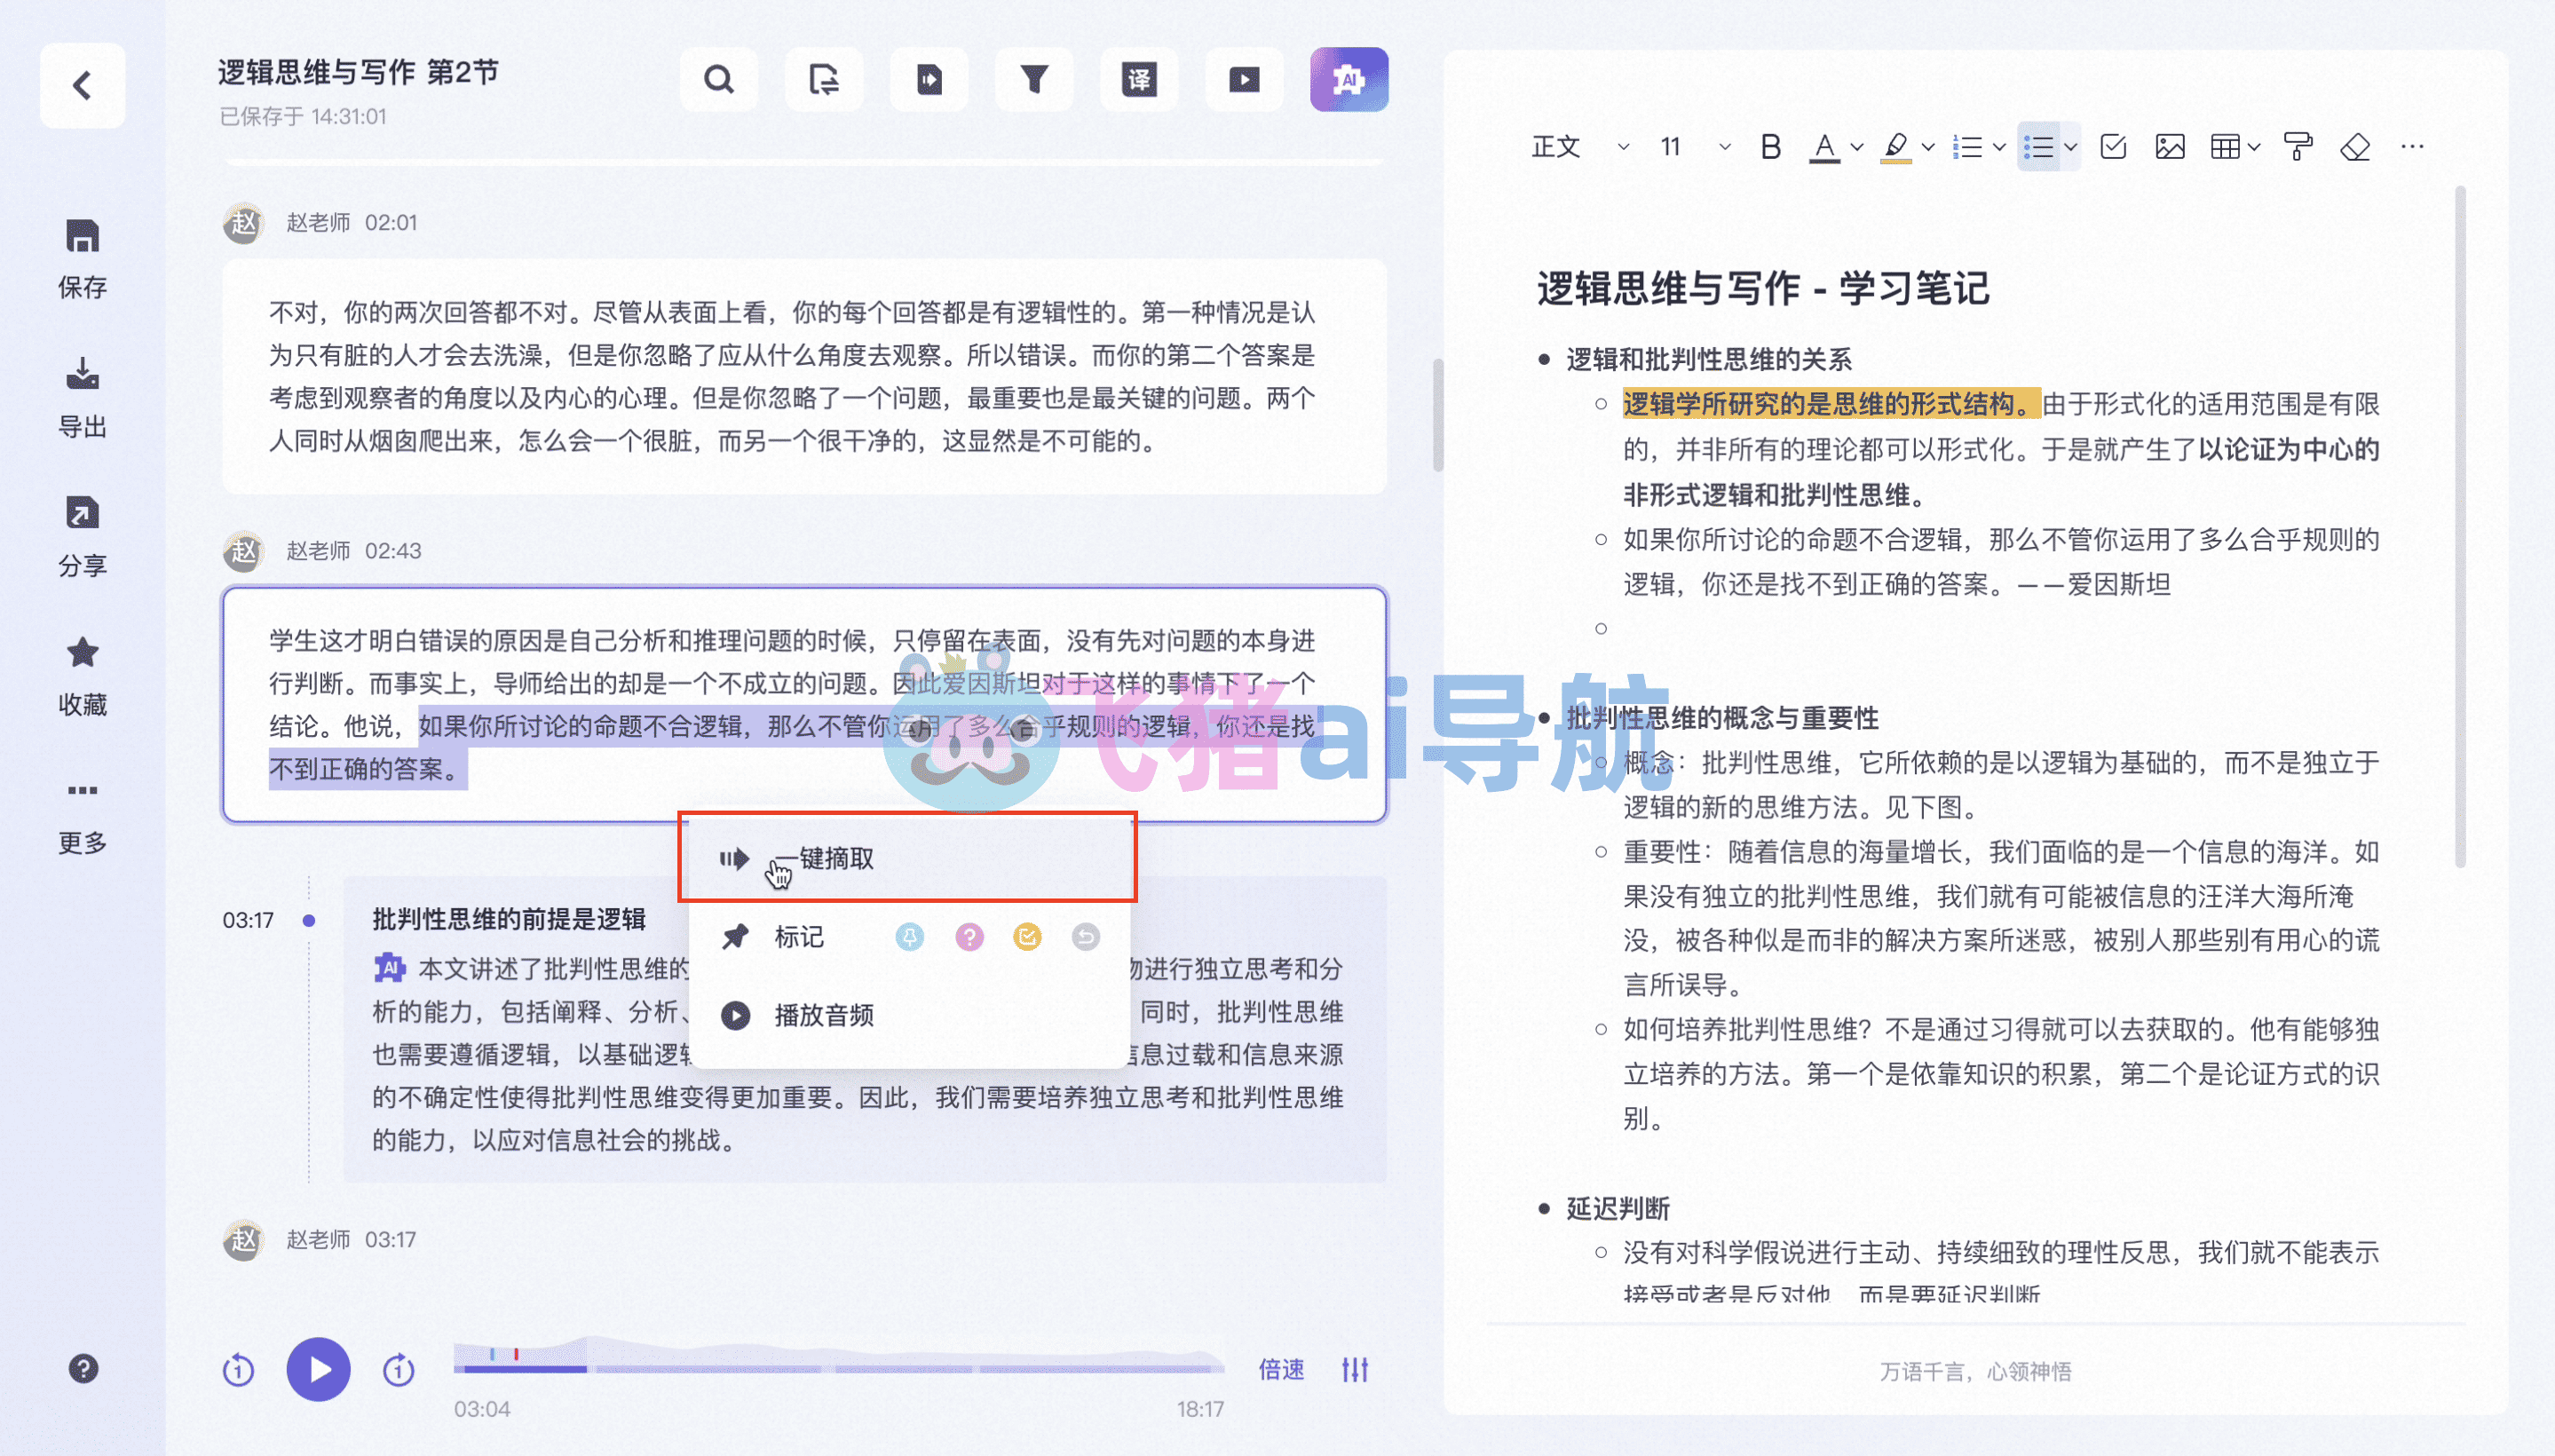2555x1456 pixels.
Task: Open the translate (译) tool
Action: tap(1139, 79)
